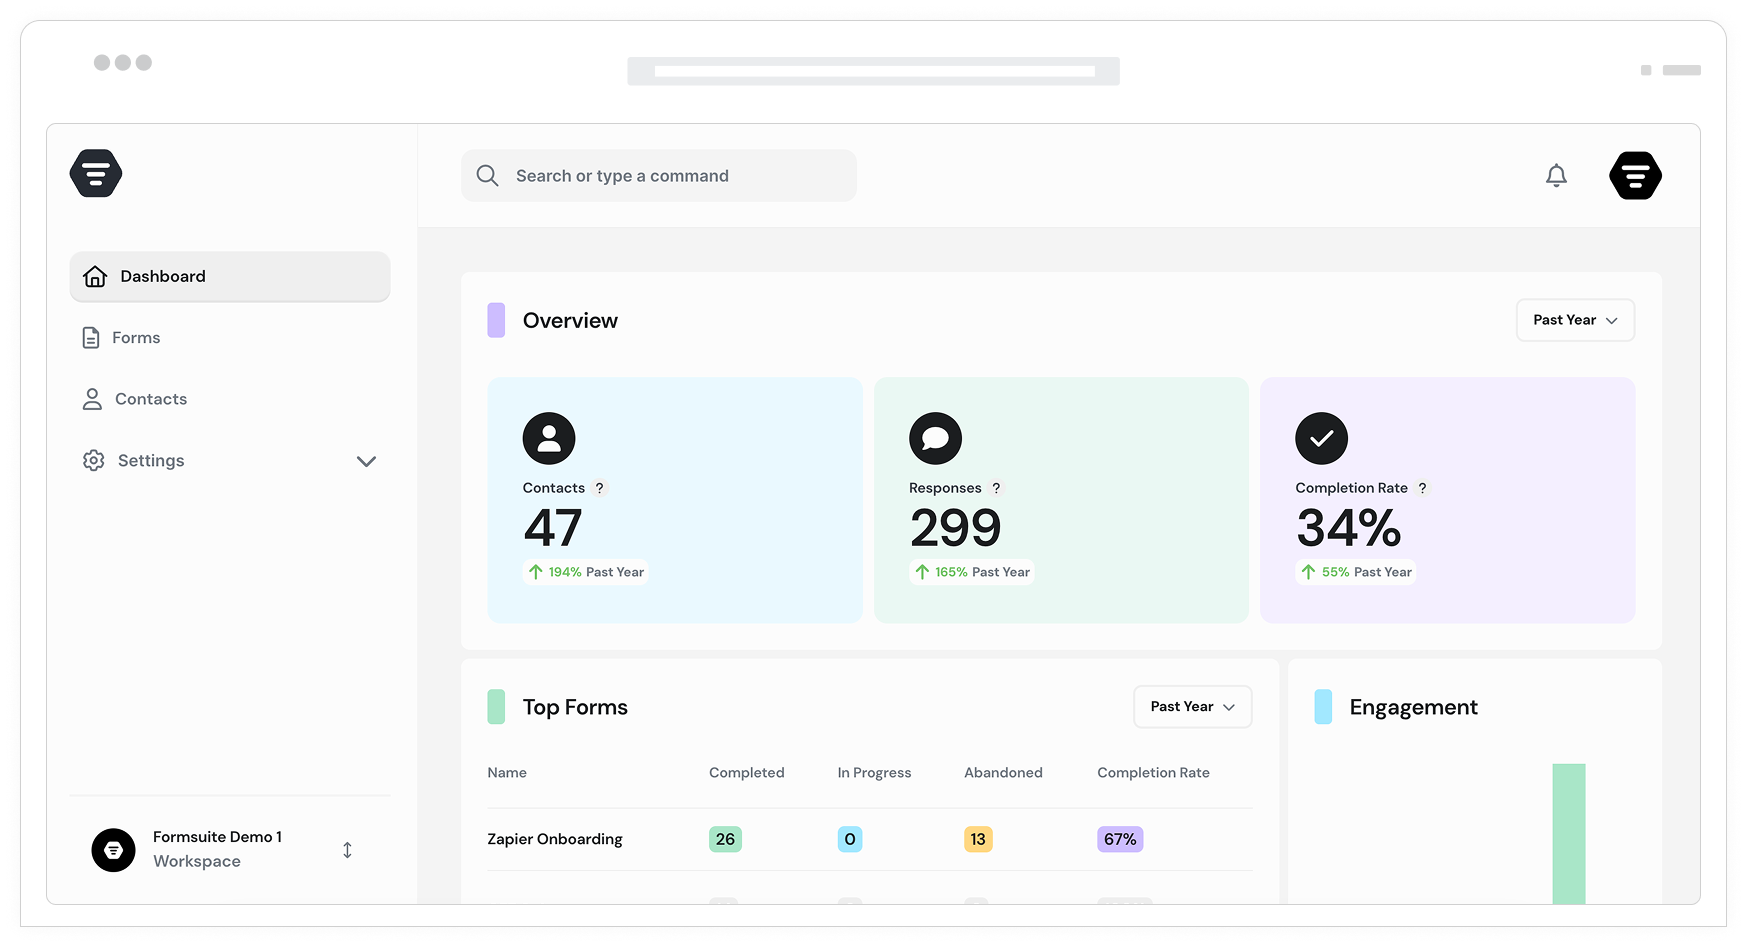Click the Formsuite logo in the sidebar

[x=96, y=173]
